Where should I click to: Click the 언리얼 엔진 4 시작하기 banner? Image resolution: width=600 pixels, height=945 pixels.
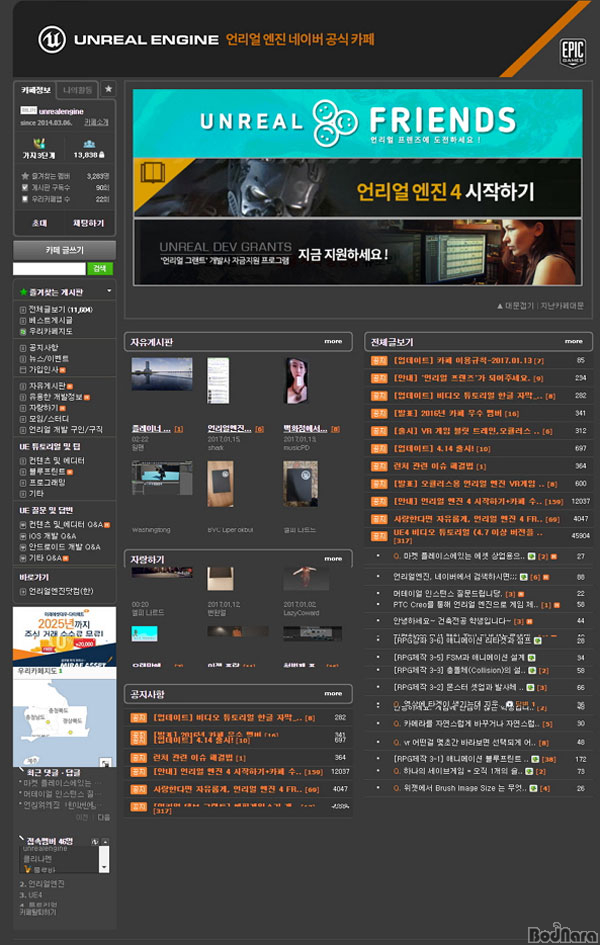click(357, 187)
